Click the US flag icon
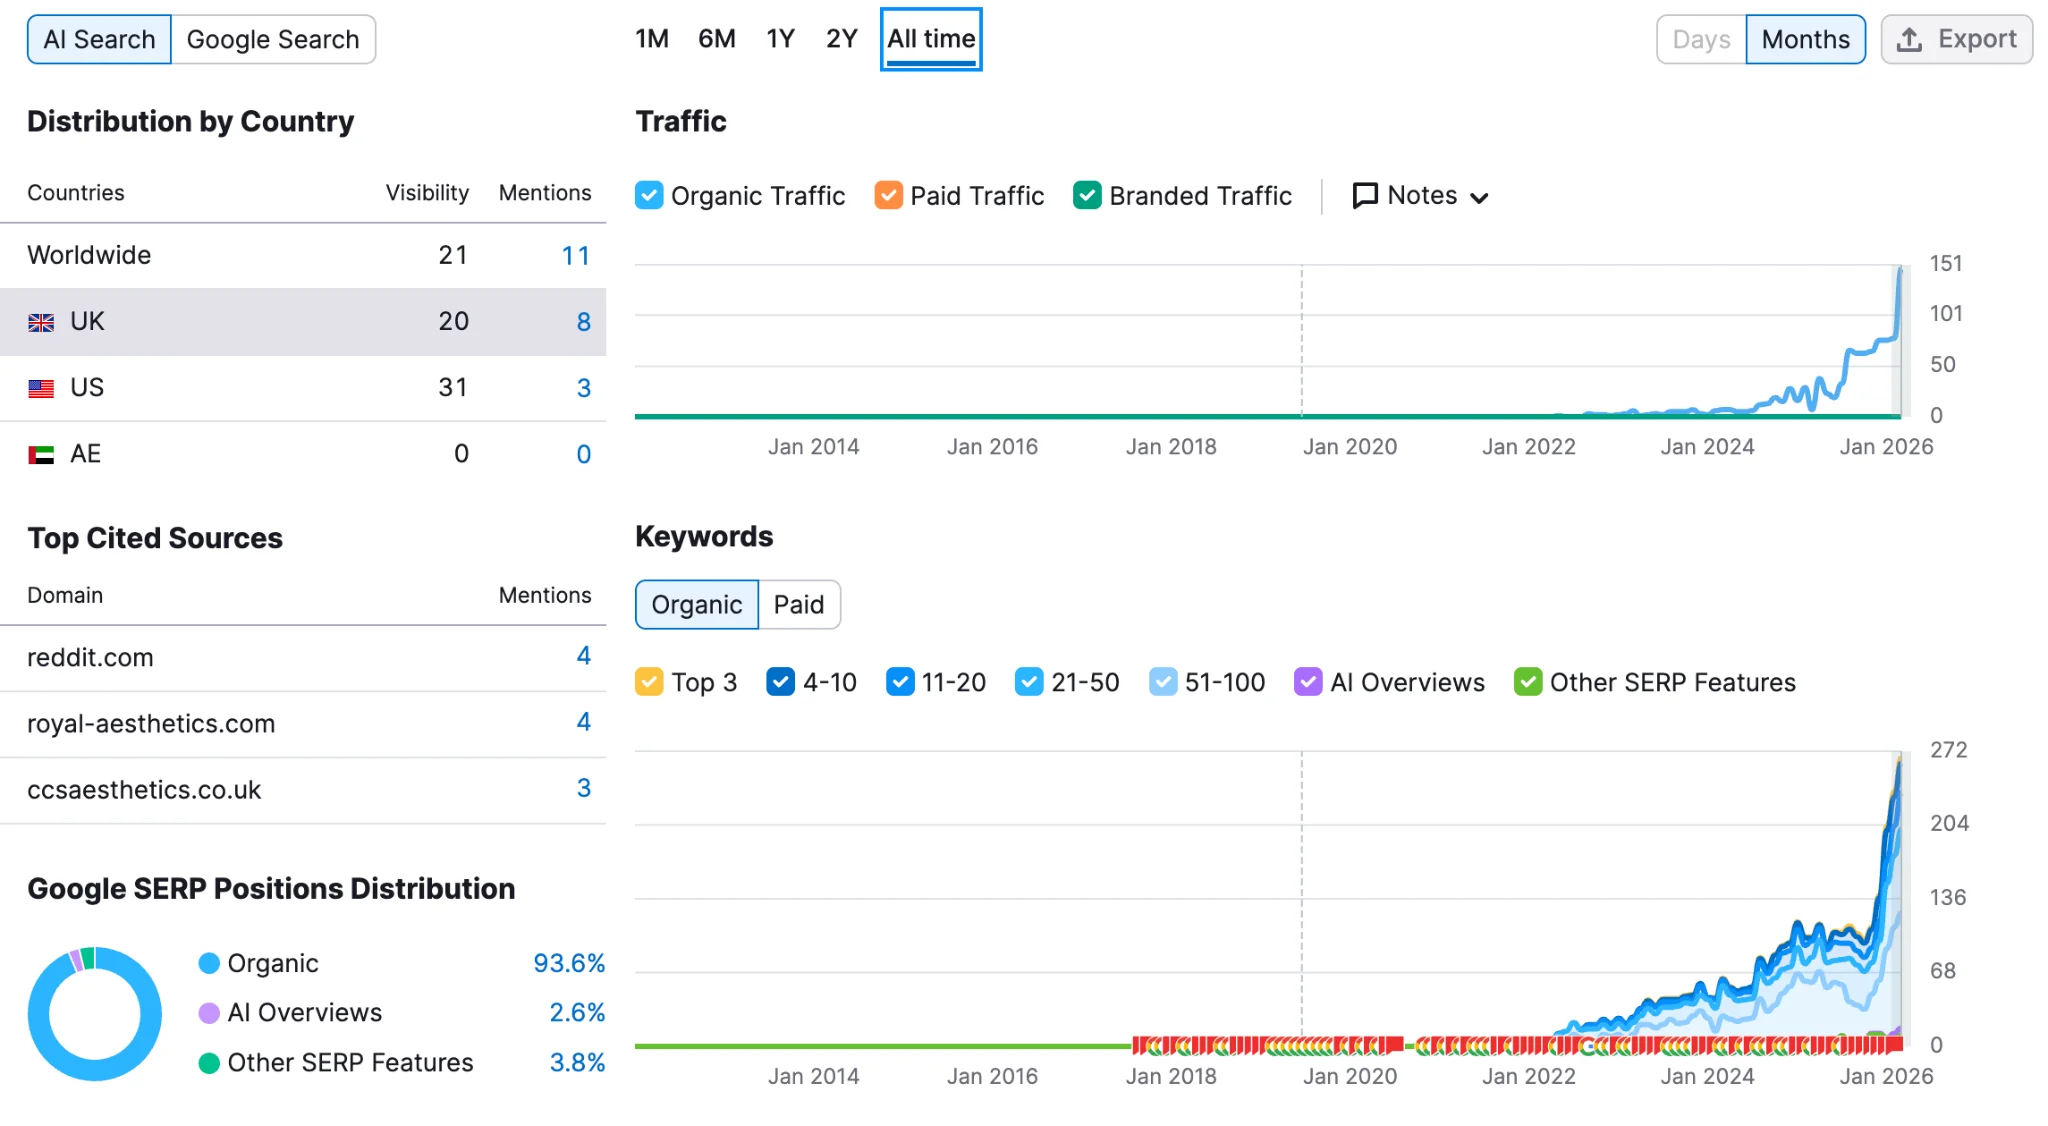 tap(41, 388)
